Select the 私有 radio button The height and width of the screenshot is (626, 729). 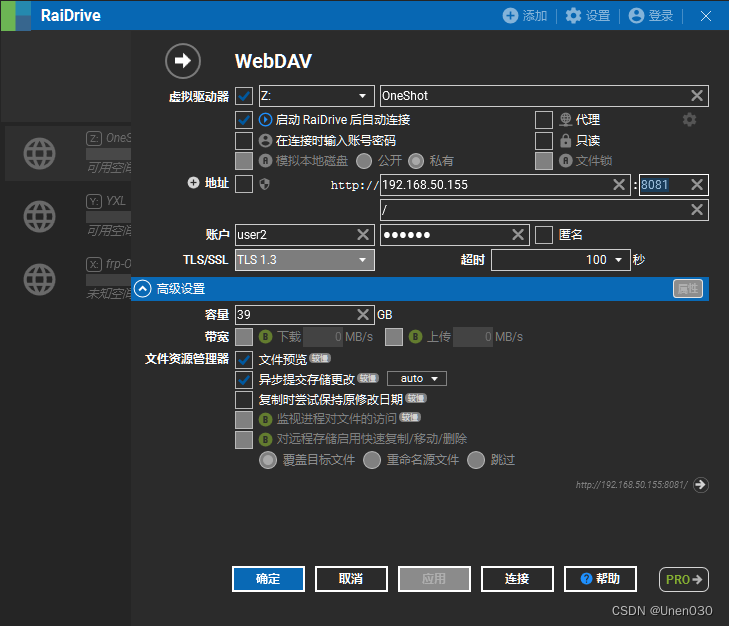pos(416,161)
